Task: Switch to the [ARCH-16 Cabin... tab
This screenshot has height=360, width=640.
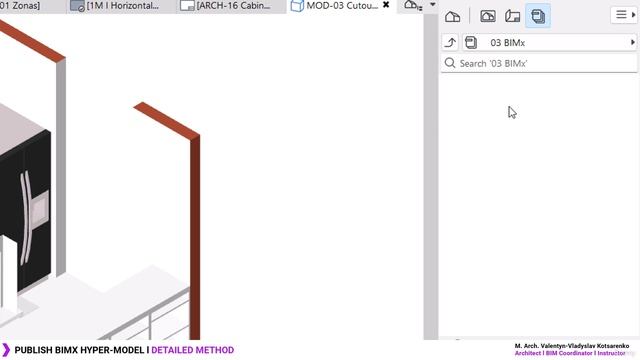Action: 231,6
